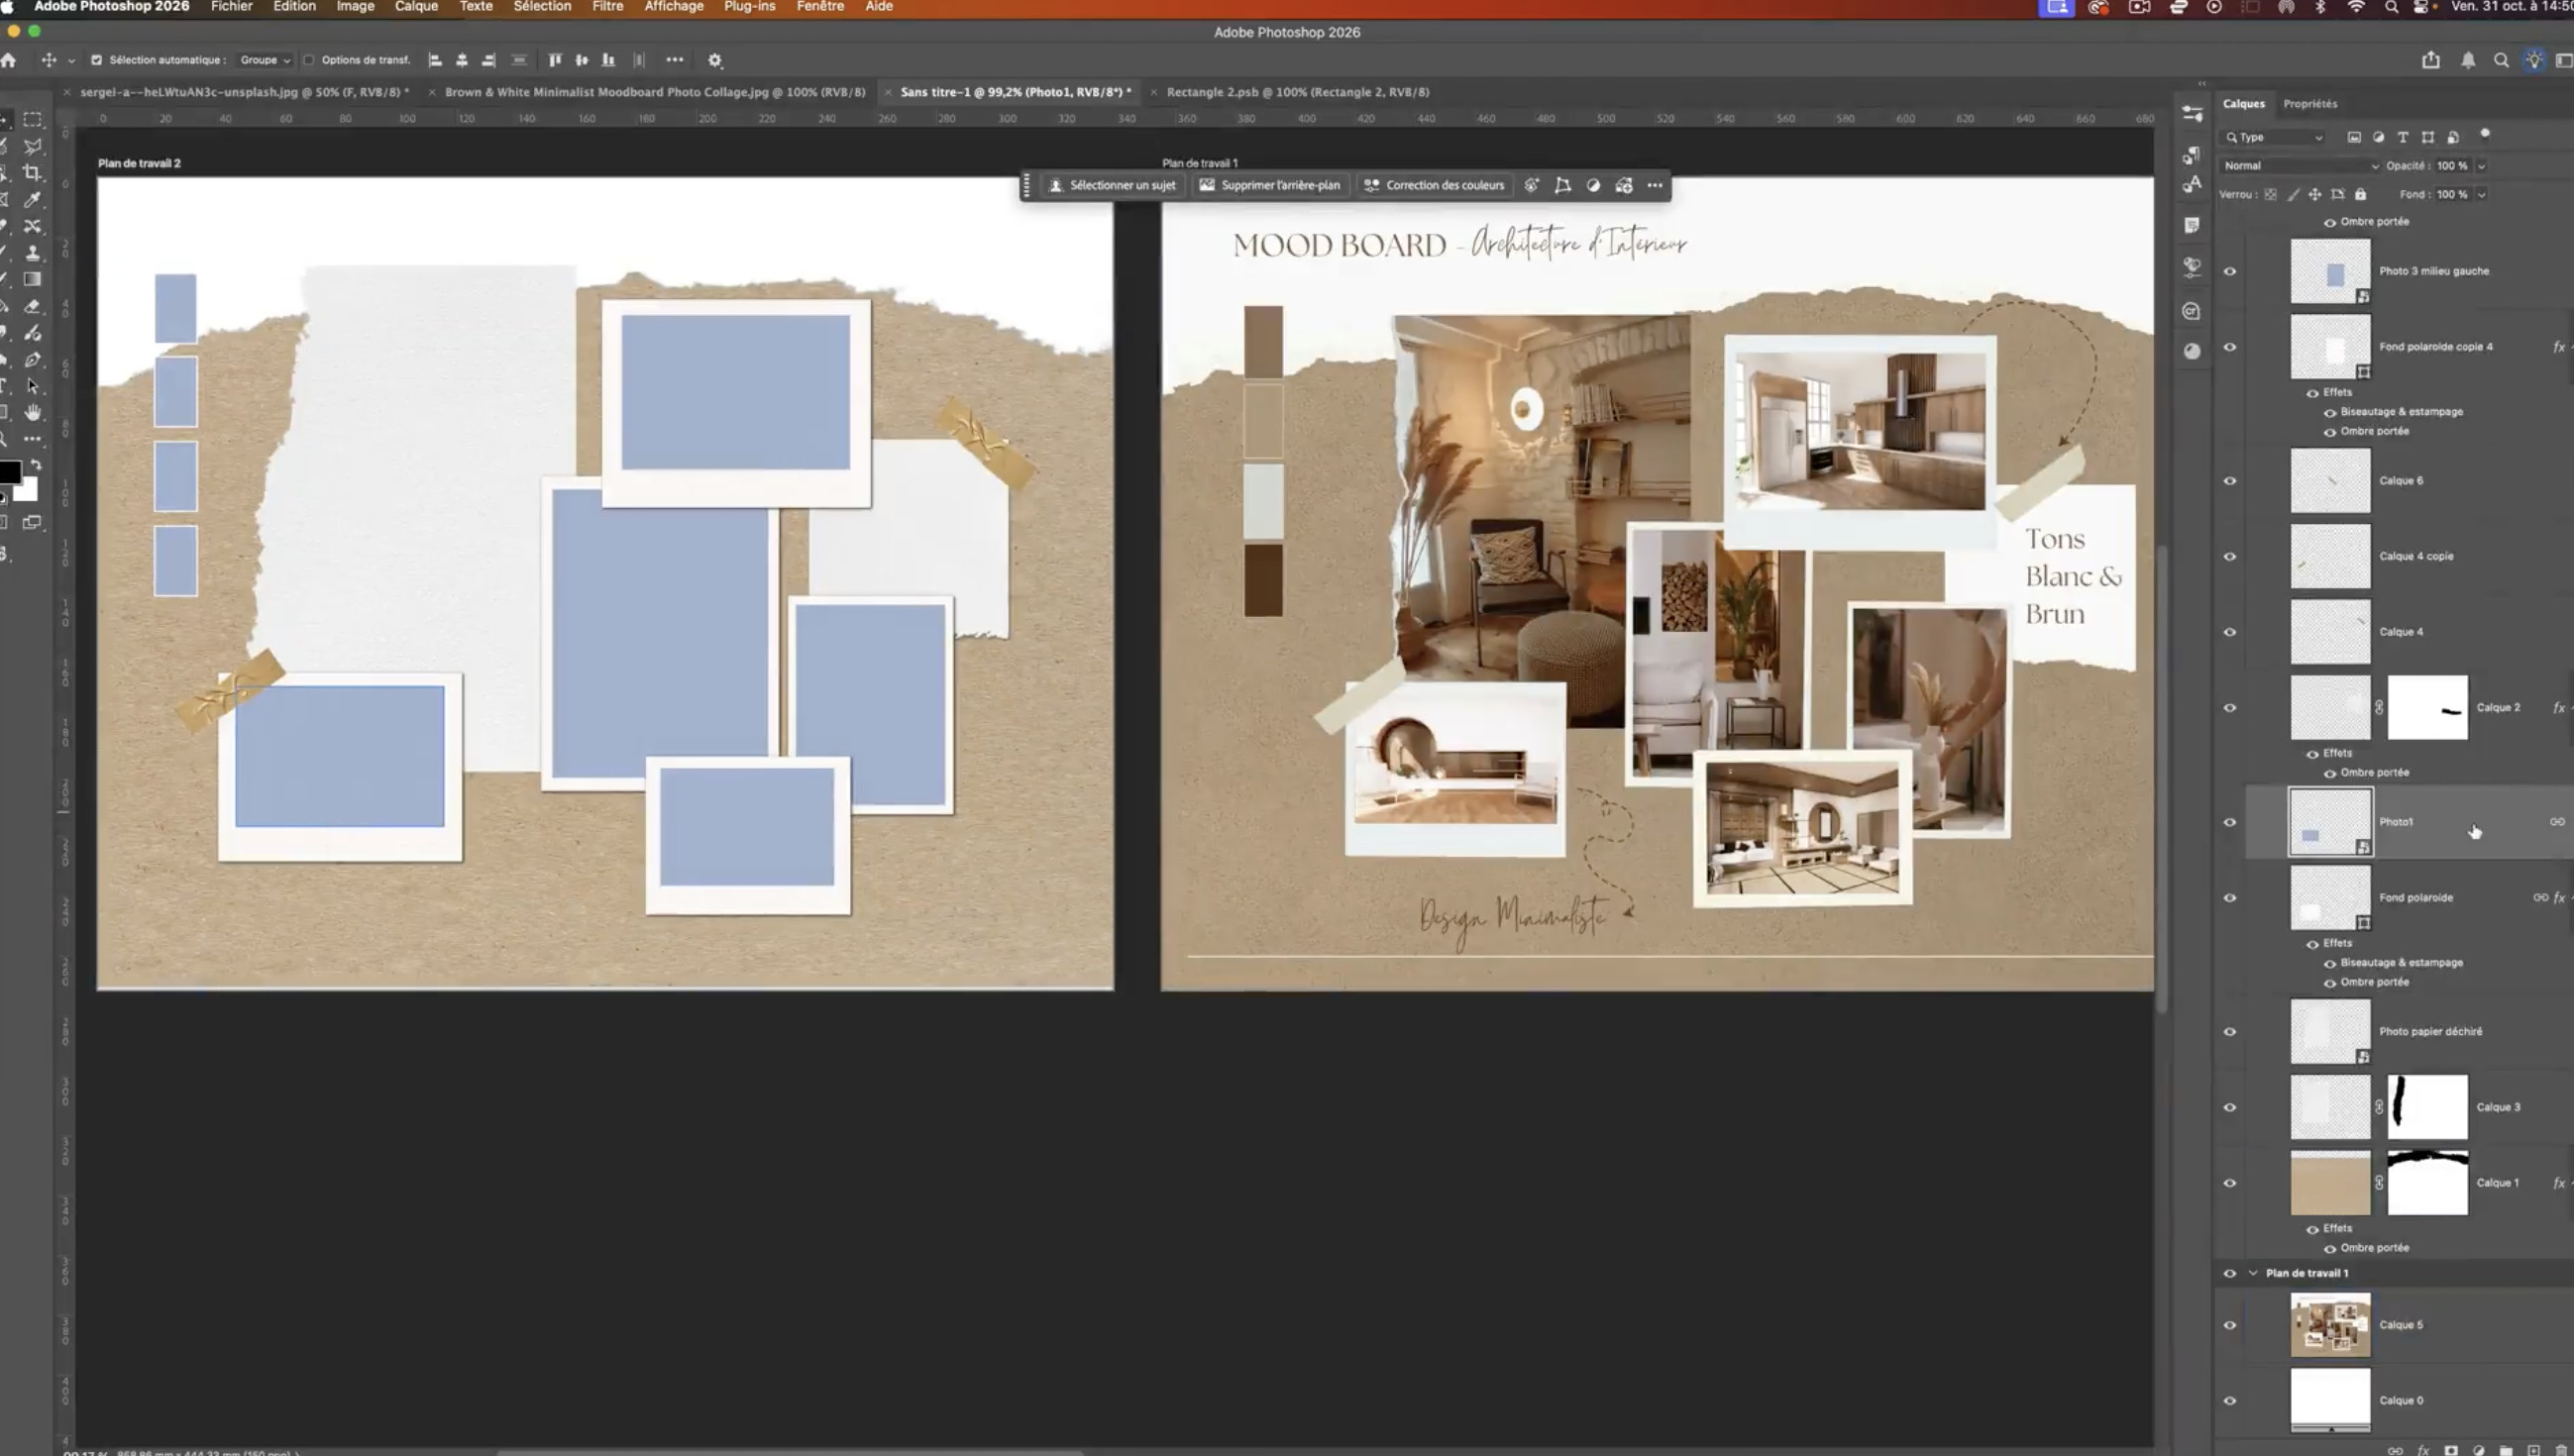This screenshot has width=2574, height=1456.
Task: Open the Filtre menu
Action: point(607,7)
